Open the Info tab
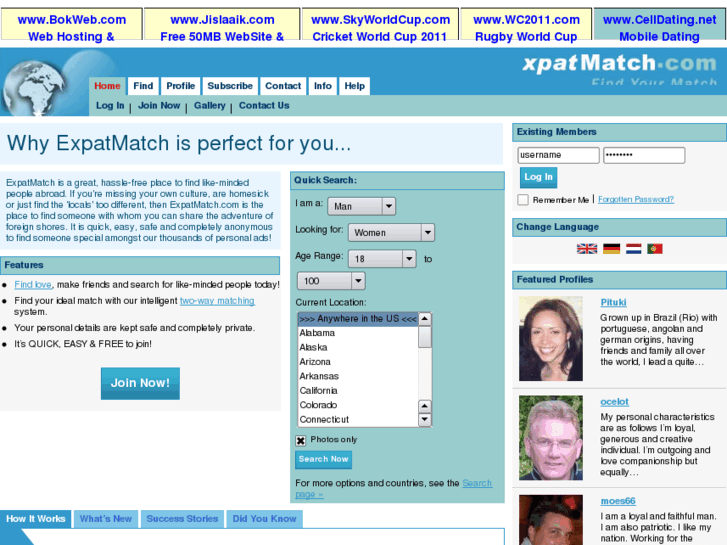The image size is (727, 545). [323, 86]
